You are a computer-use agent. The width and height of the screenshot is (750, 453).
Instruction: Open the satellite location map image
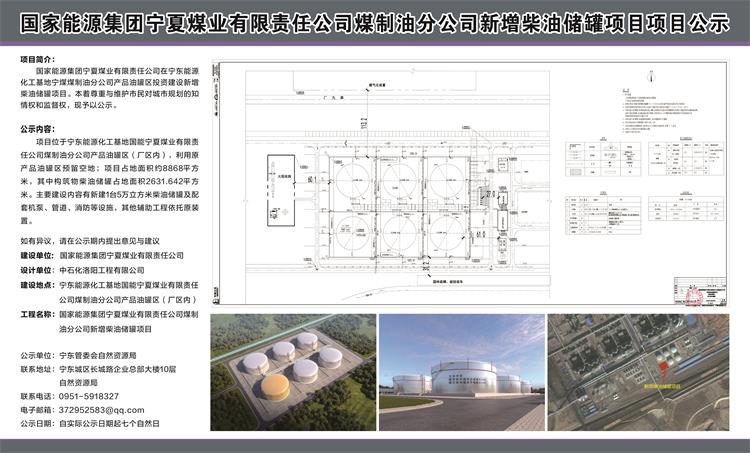pyautogui.click(x=639, y=372)
